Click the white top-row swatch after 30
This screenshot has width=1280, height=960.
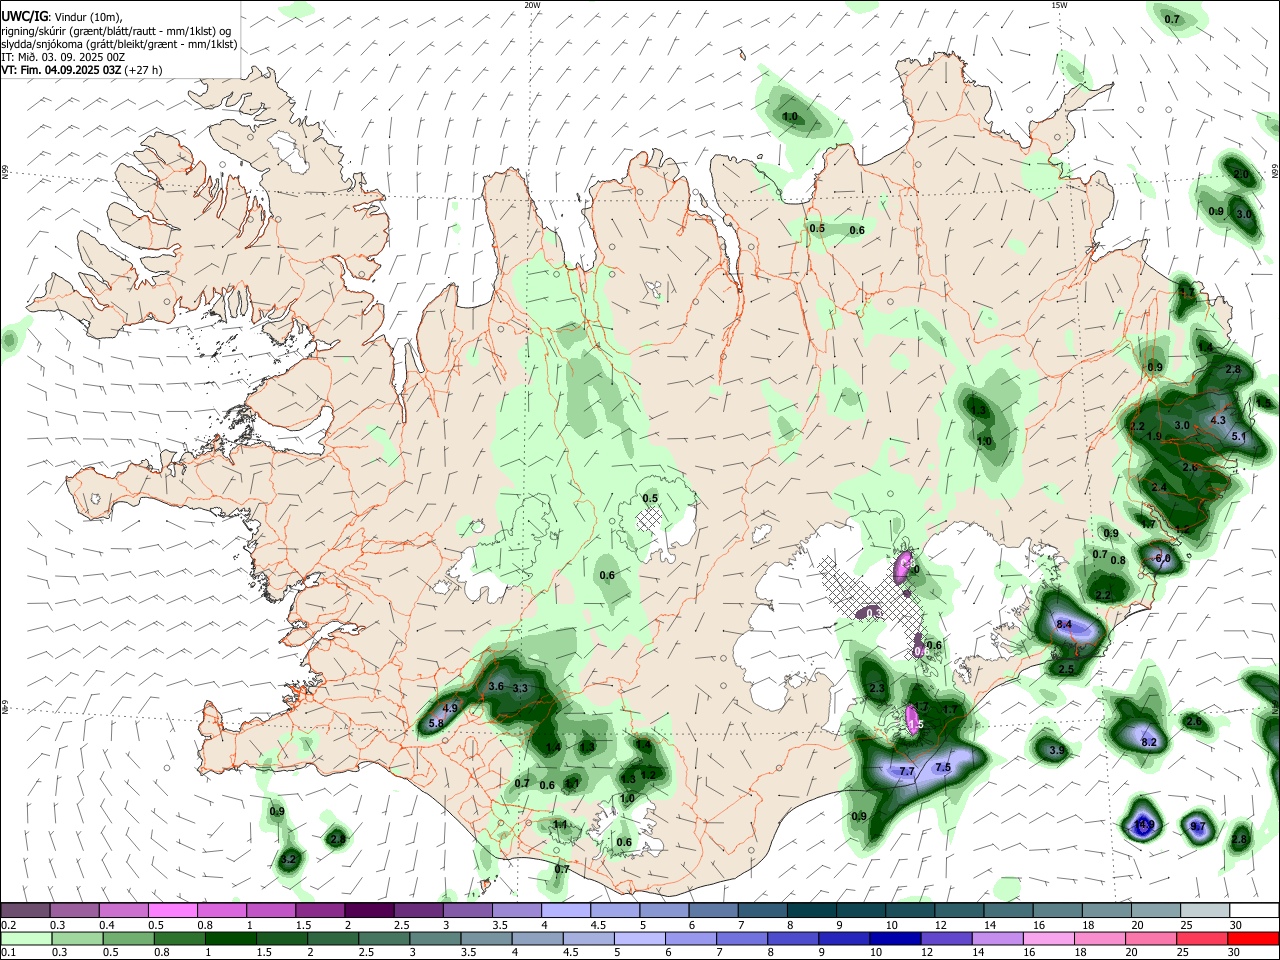(1252, 910)
